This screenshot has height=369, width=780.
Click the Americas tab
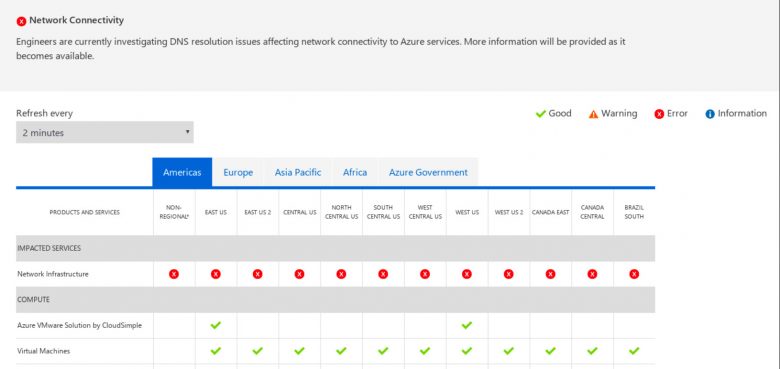(x=182, y=173)
